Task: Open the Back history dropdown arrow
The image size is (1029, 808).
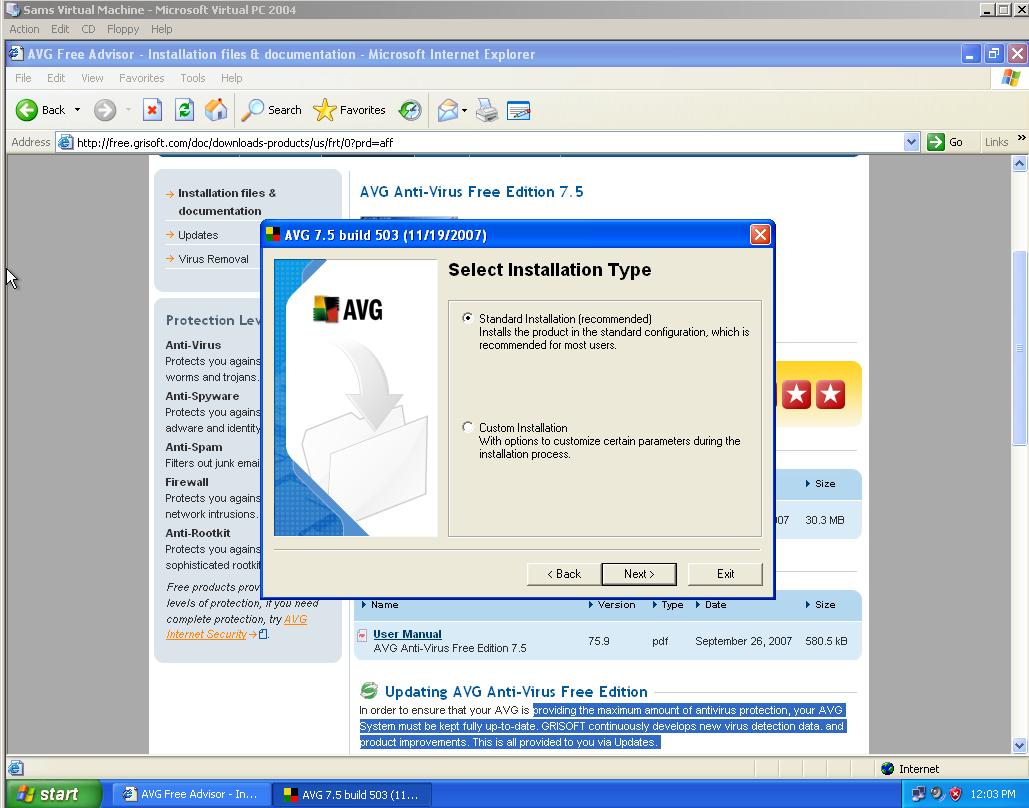Action: [77, 110]
